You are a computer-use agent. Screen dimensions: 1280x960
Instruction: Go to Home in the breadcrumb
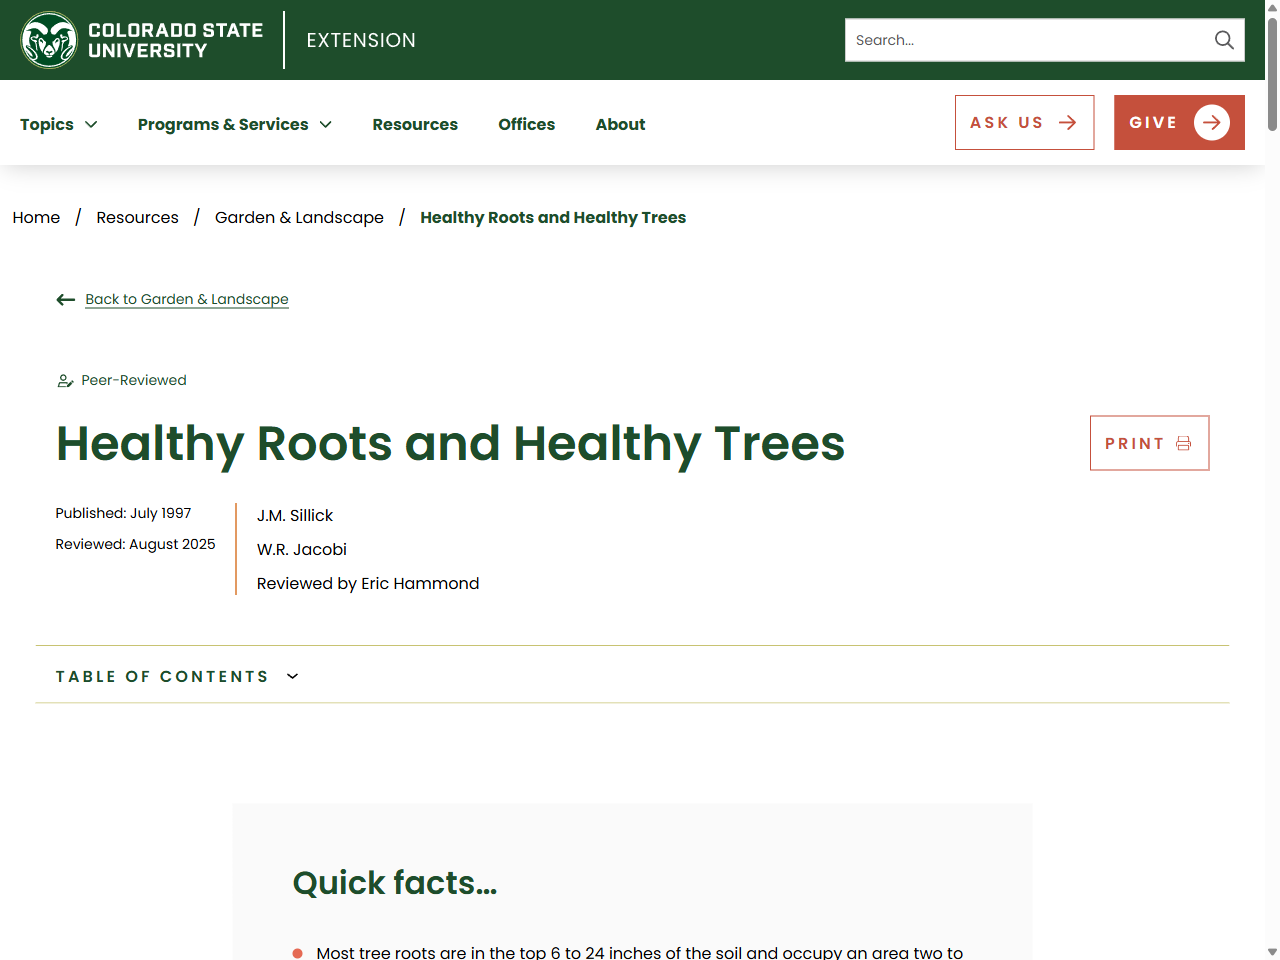[x=36, y=218]
